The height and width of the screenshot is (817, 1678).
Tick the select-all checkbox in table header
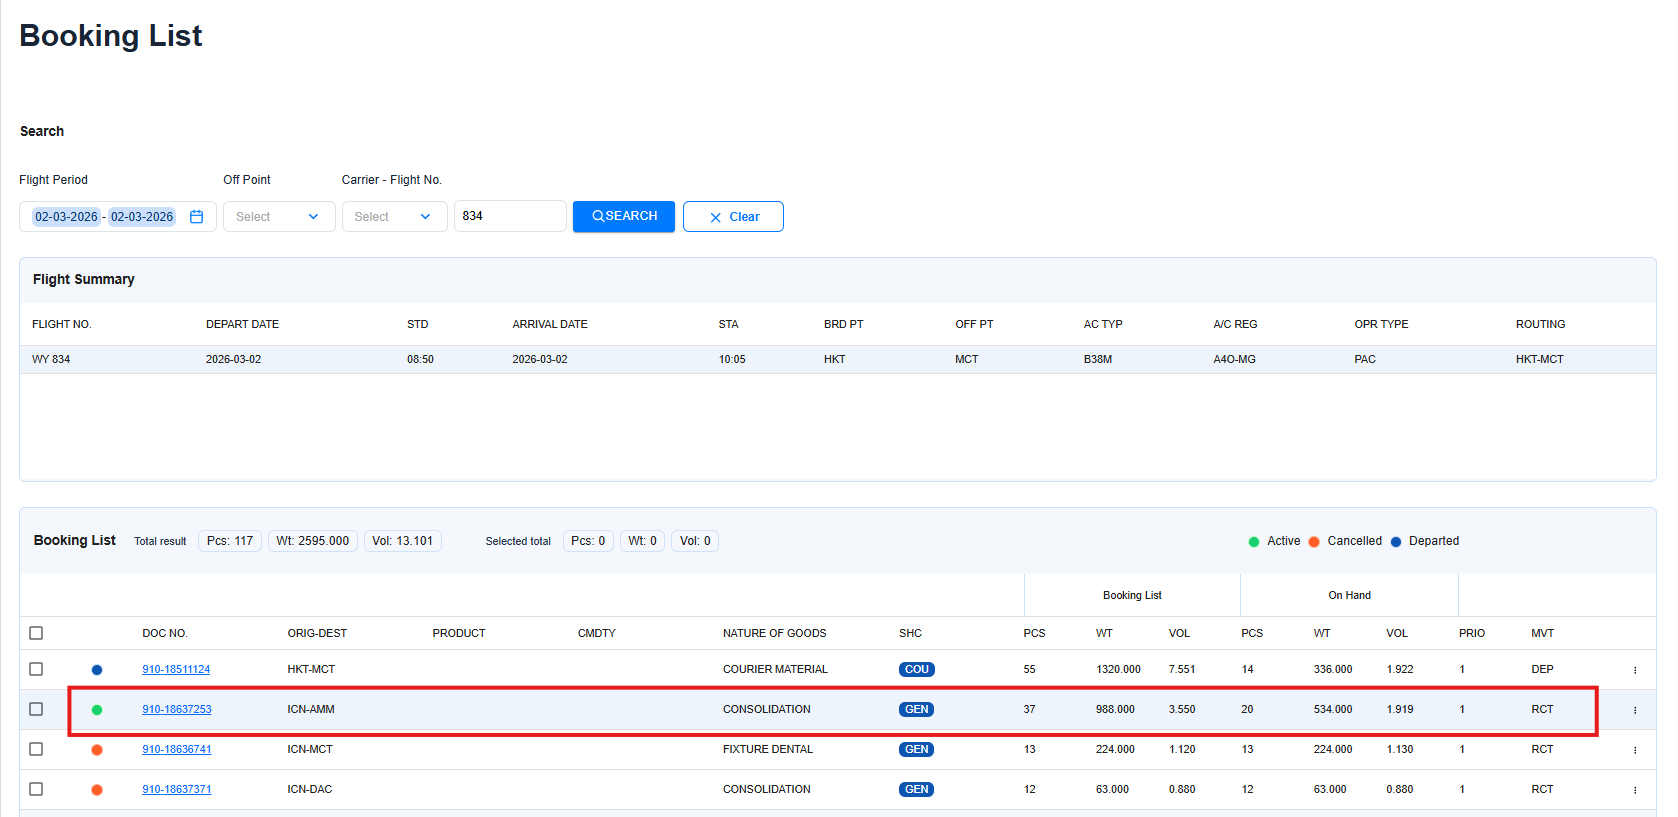pyautogui.click(x=36, y=633)
